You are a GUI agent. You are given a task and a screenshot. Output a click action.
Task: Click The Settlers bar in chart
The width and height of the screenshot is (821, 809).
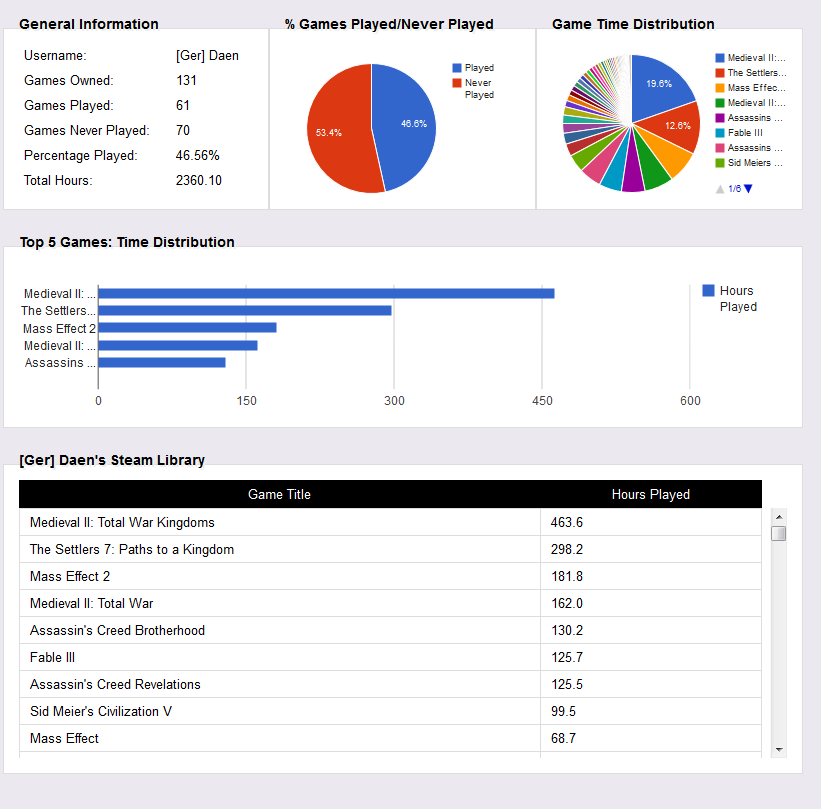[x=245, y=311]
